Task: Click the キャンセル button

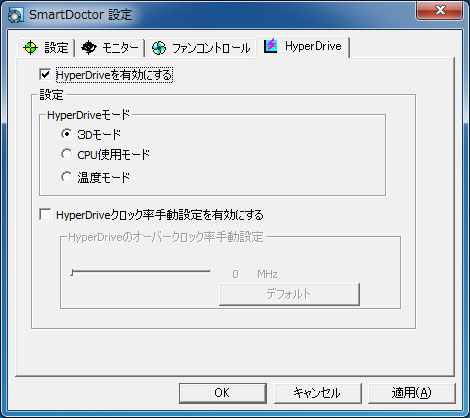Action: coord(318,393)
